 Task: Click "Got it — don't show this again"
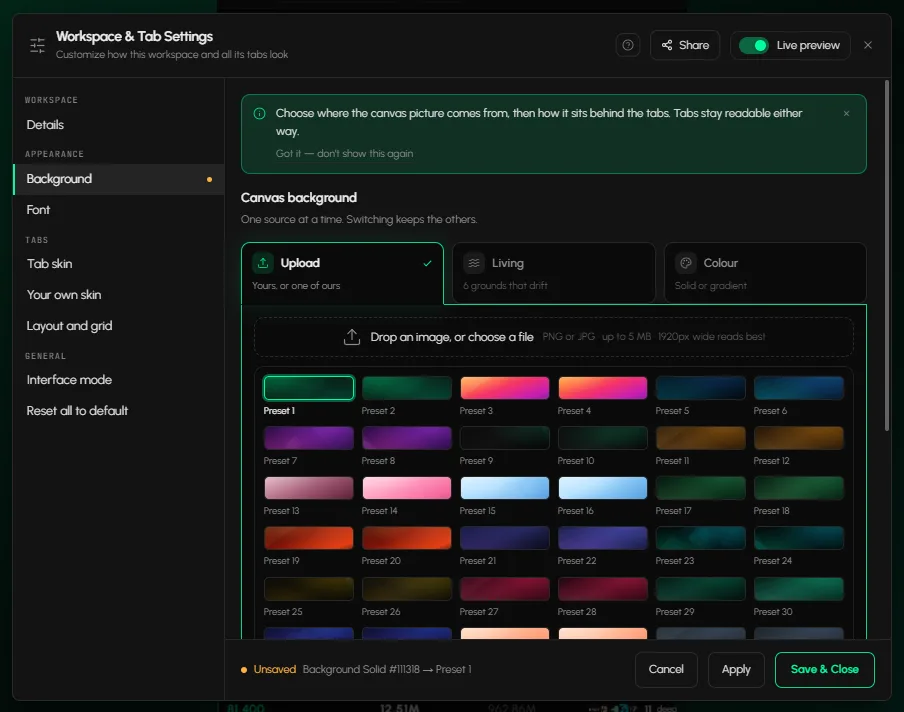click(344, 153)
